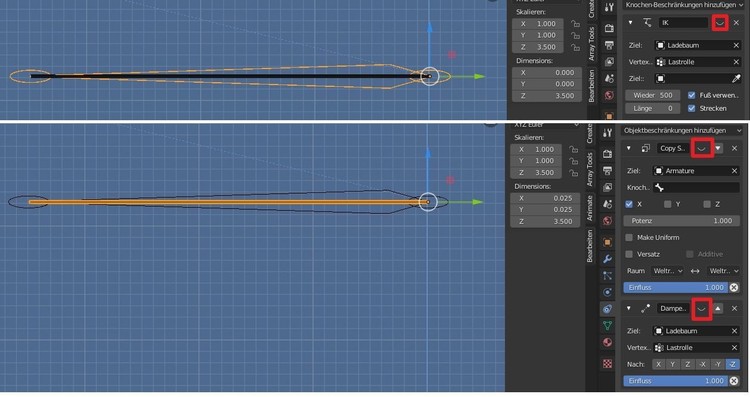This screenshot has height=397, width=750.
Task: Open the Texture checkerboard properties tab
Action: click(x=607, y=364)
